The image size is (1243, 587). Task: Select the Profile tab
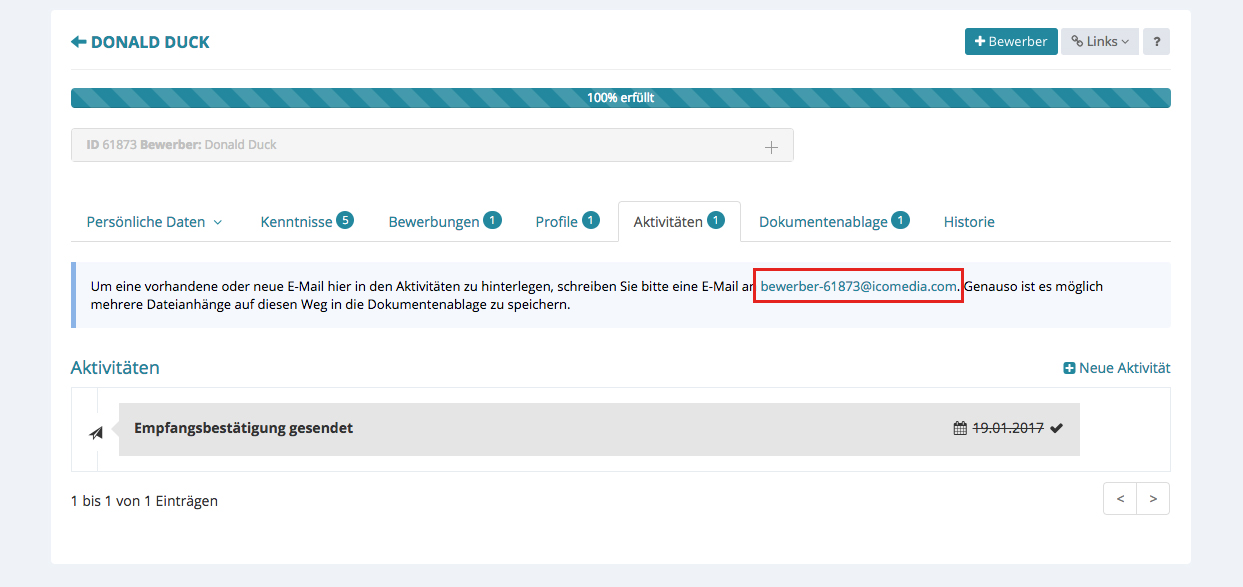pyautogui.click(x=566, y=222)
